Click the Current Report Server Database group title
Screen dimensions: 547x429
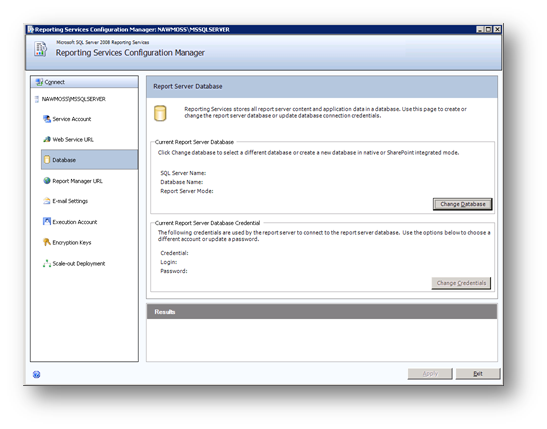click(194, 142)
